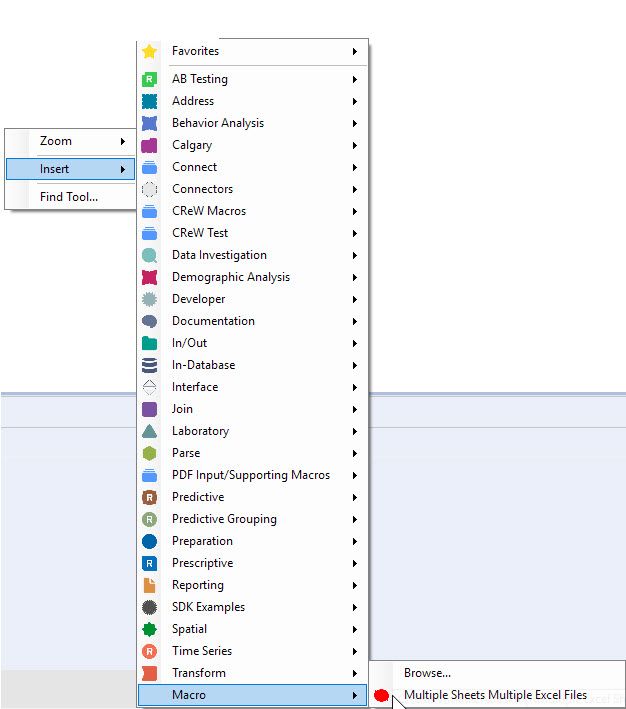
Task: Click the In-Database stack icon
Action: coord(149,365)
